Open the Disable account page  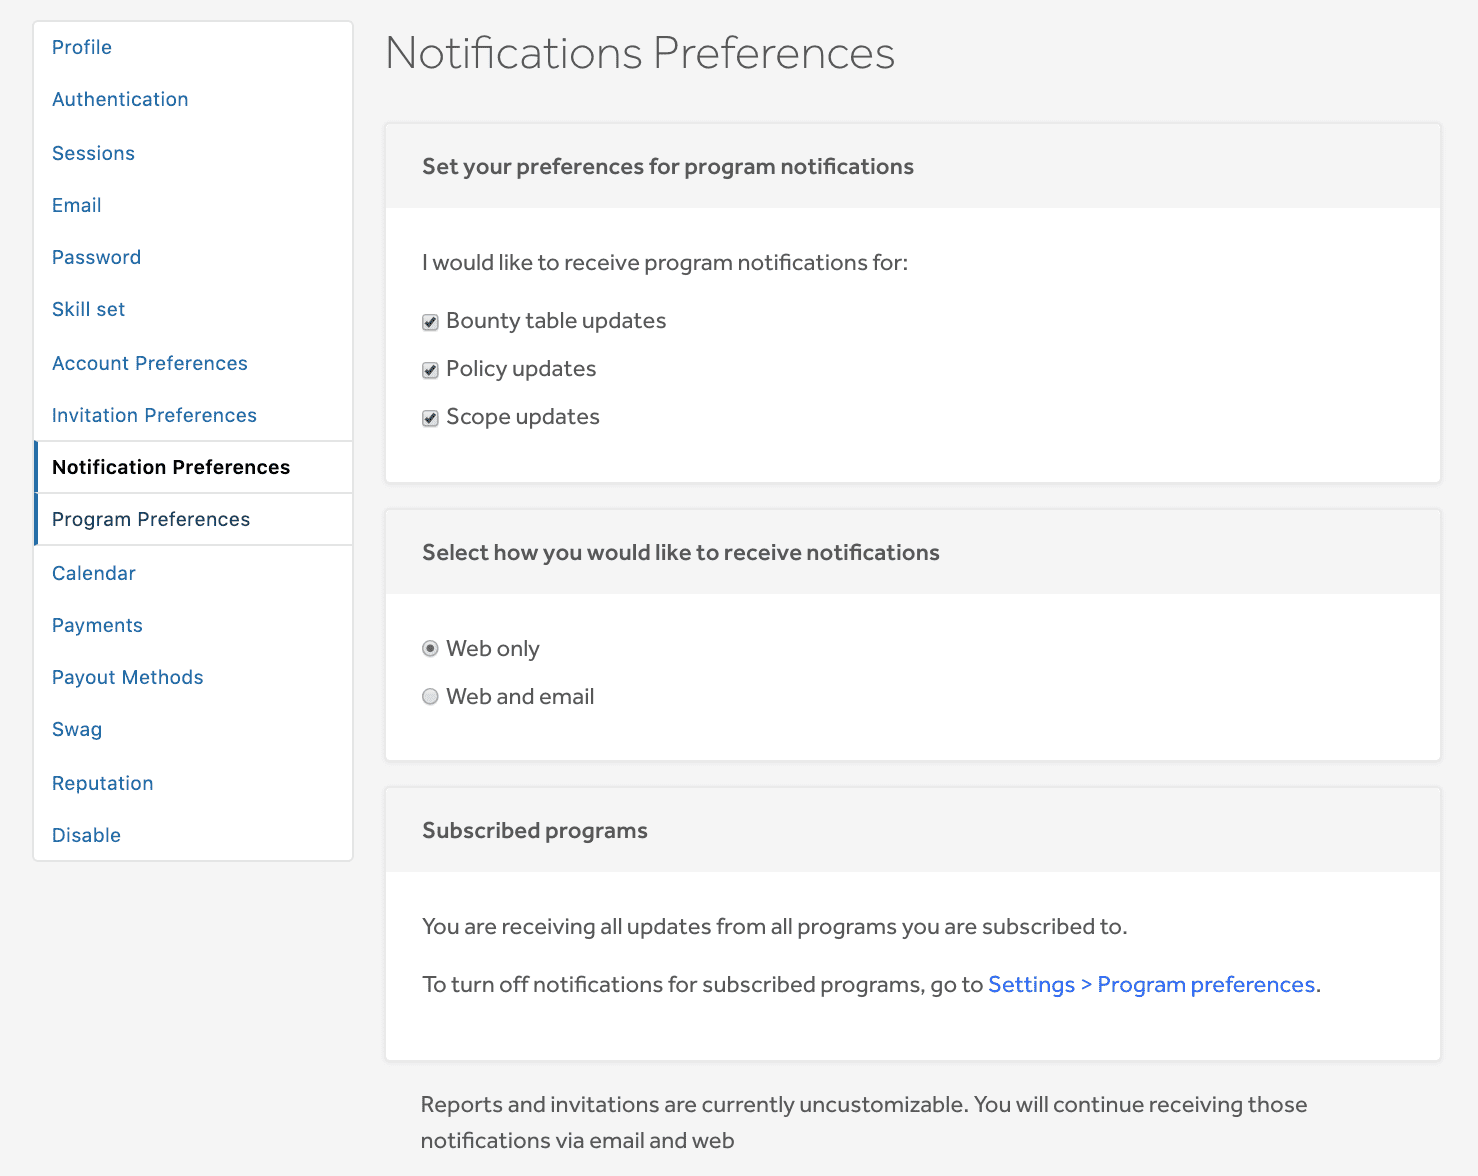coord(86,835)
